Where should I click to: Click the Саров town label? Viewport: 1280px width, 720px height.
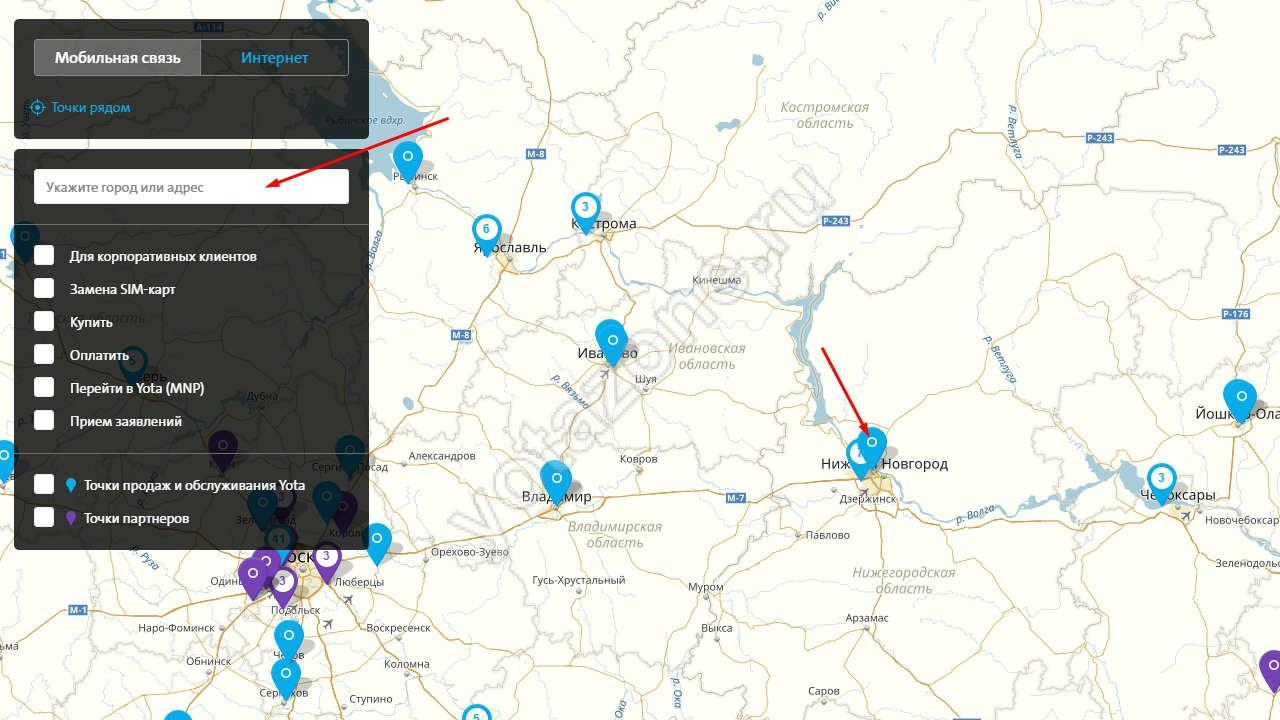point(824,691)
